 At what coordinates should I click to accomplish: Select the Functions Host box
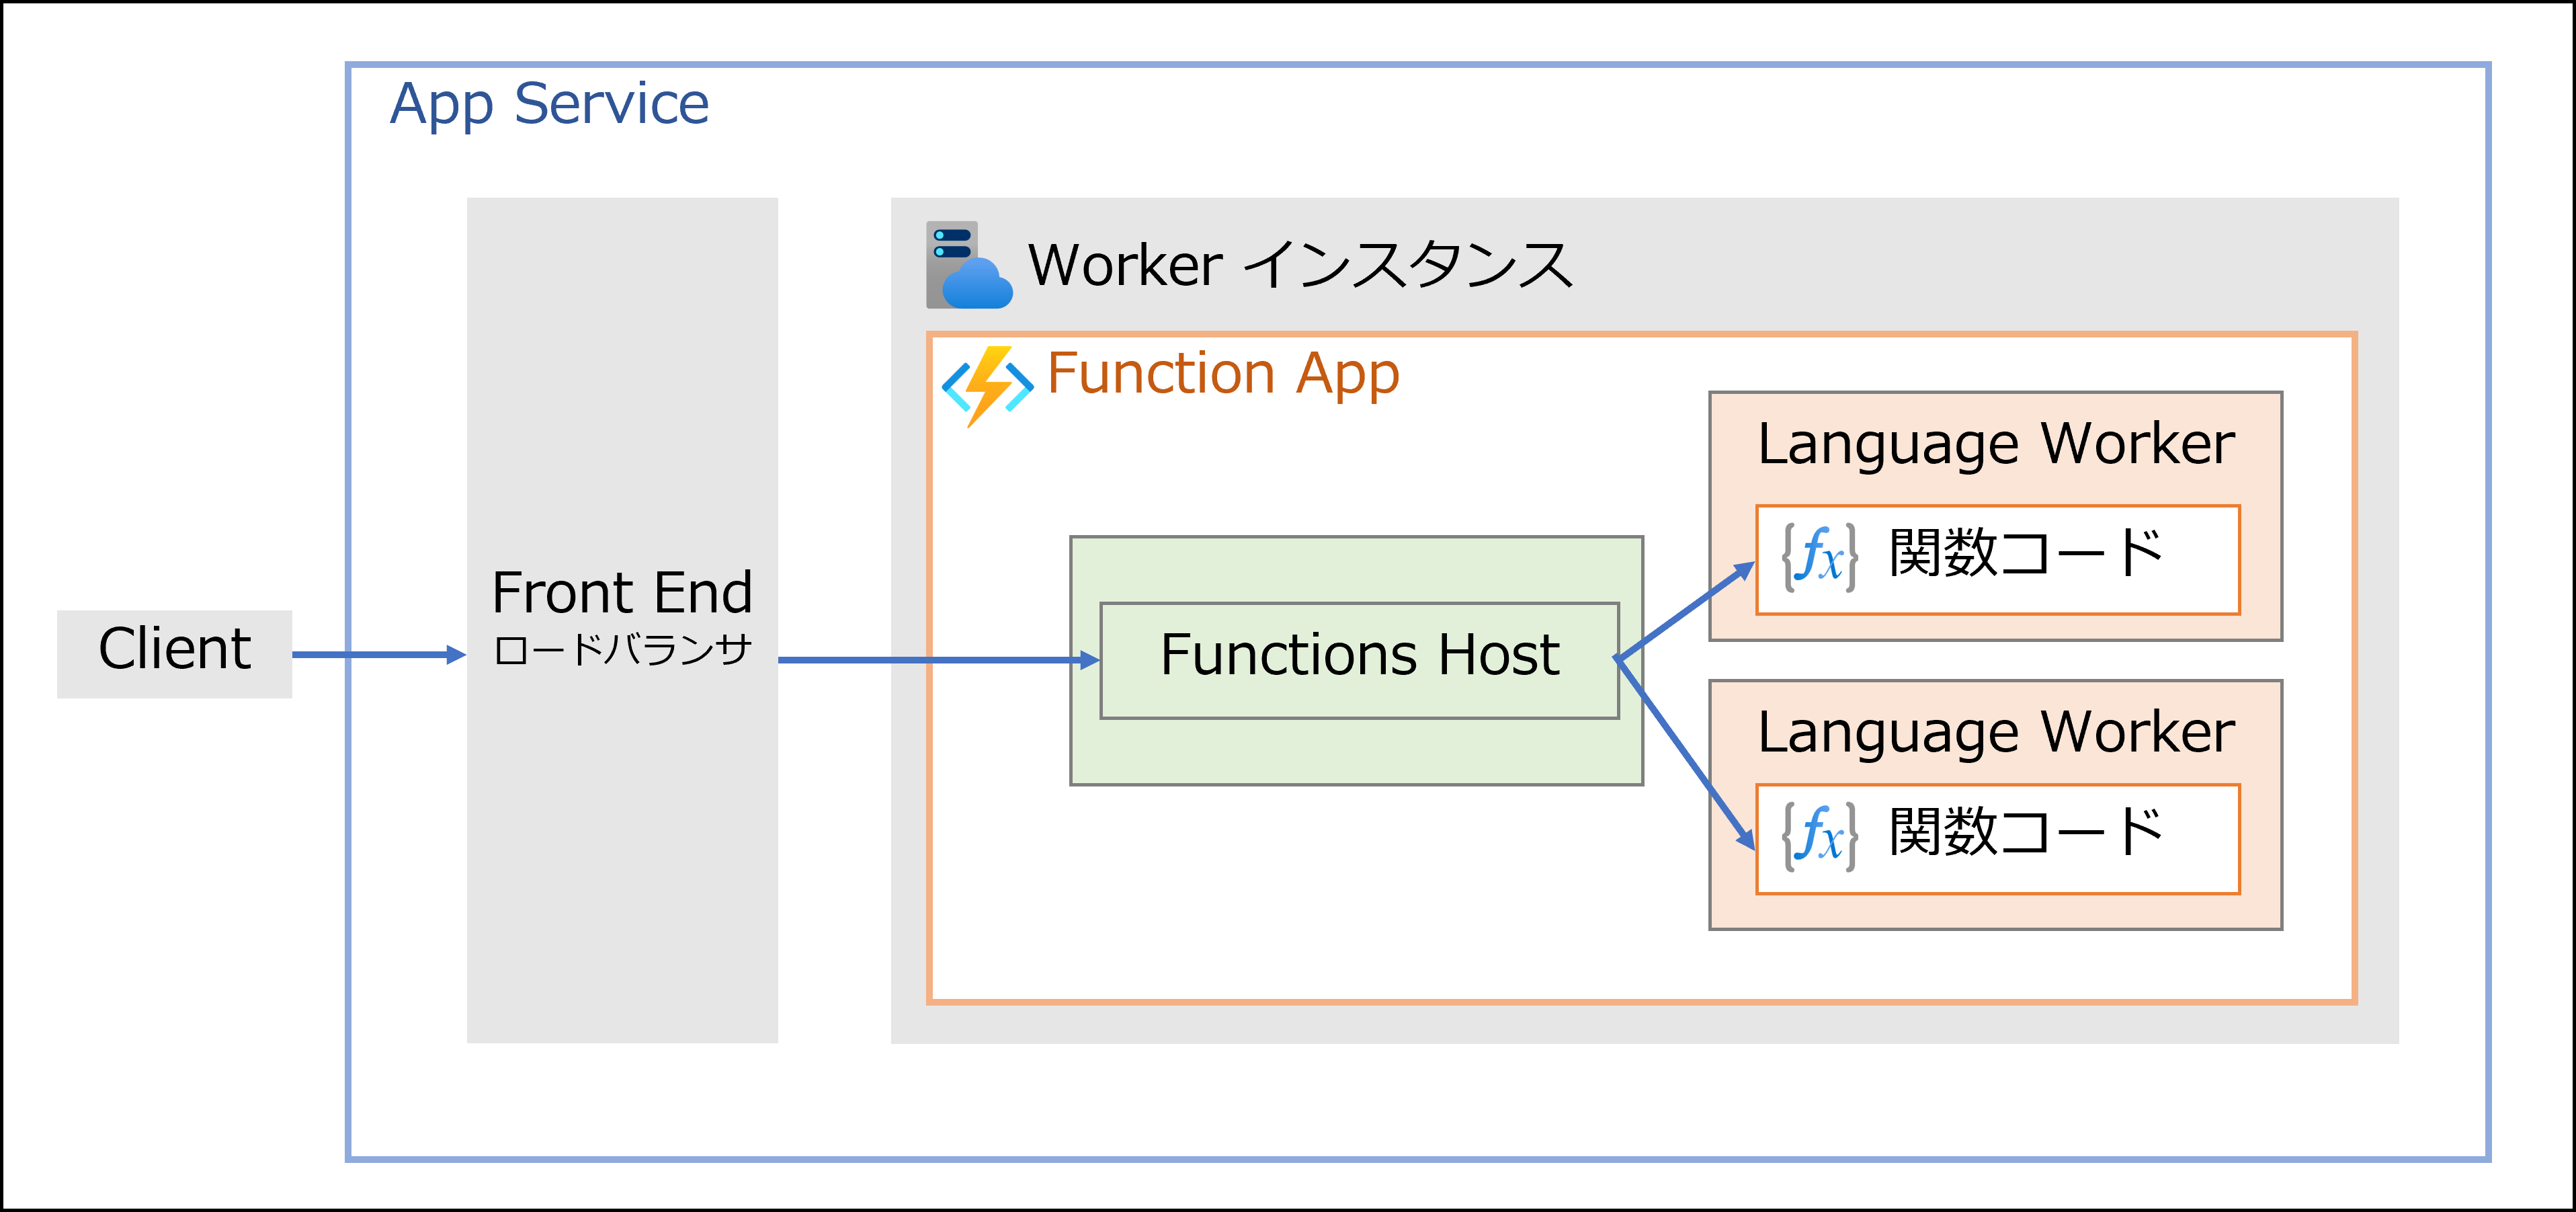[x=1359, y=660]
